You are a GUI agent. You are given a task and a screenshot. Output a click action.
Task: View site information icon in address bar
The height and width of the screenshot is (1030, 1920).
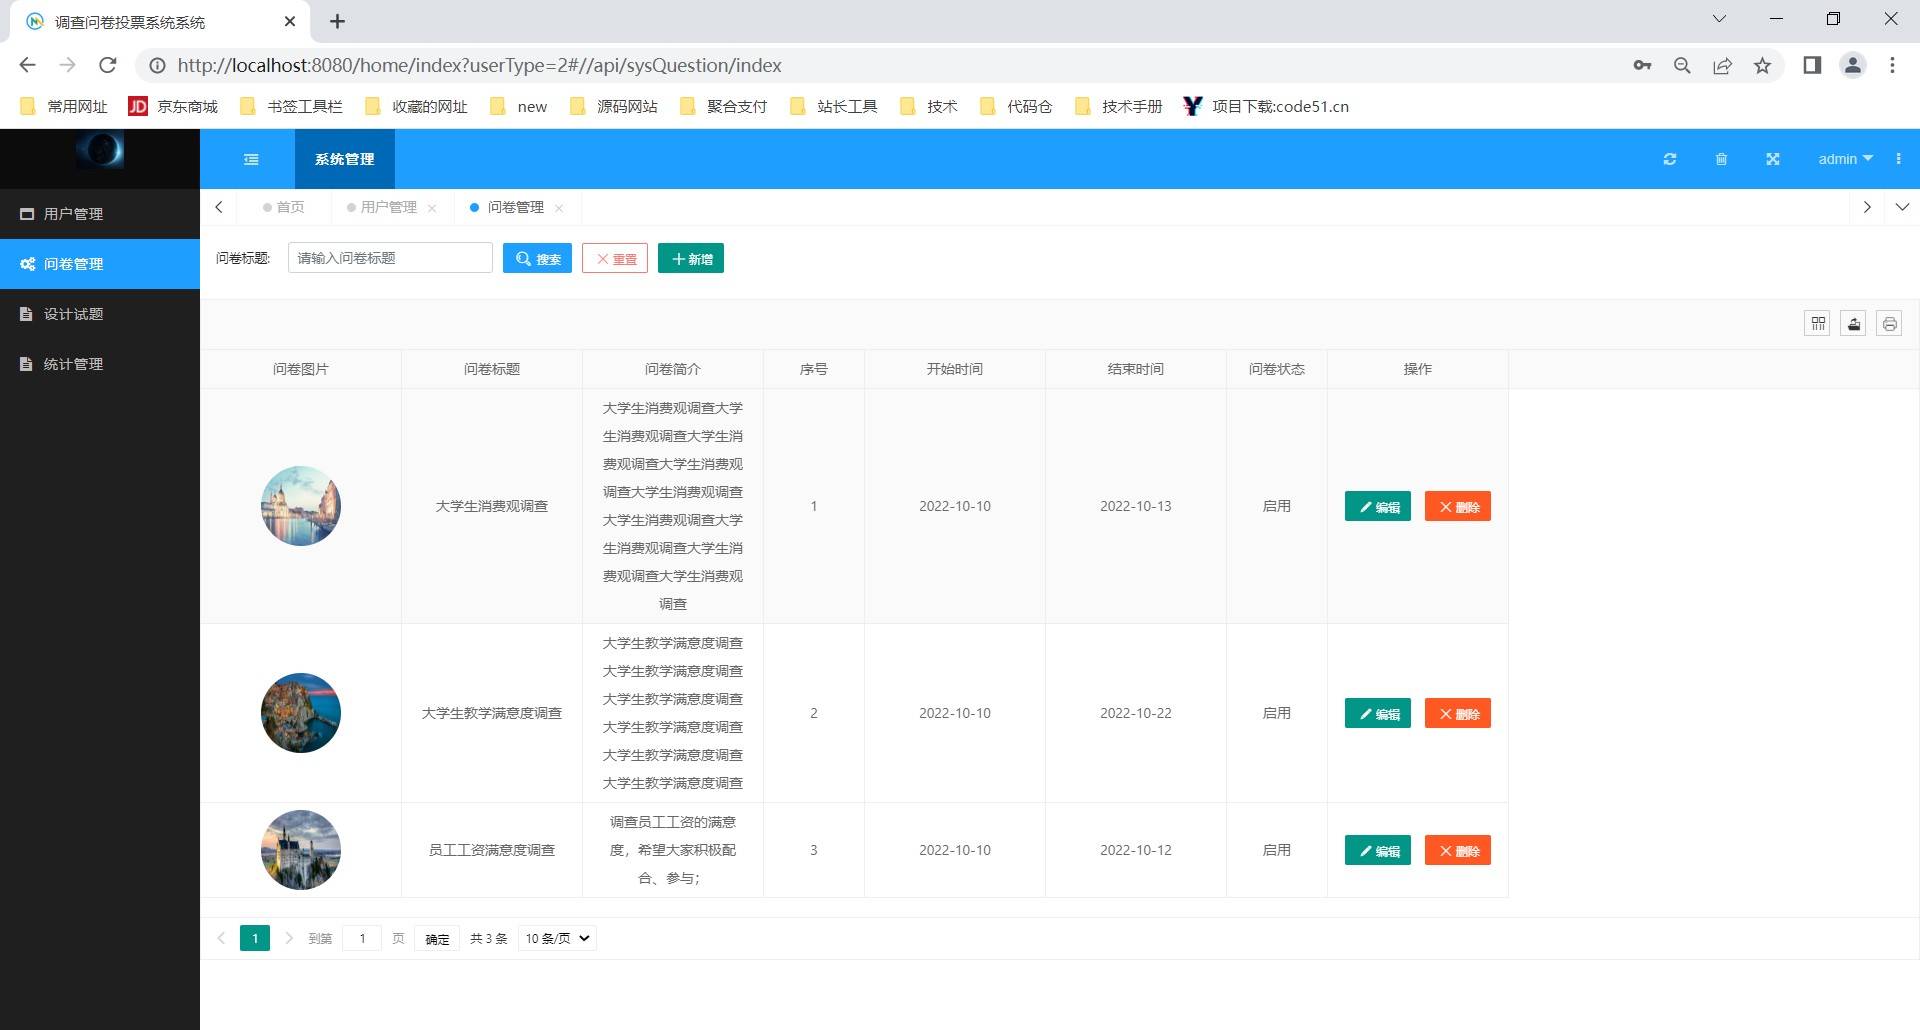pyautogui.click(x=157, y=65)
